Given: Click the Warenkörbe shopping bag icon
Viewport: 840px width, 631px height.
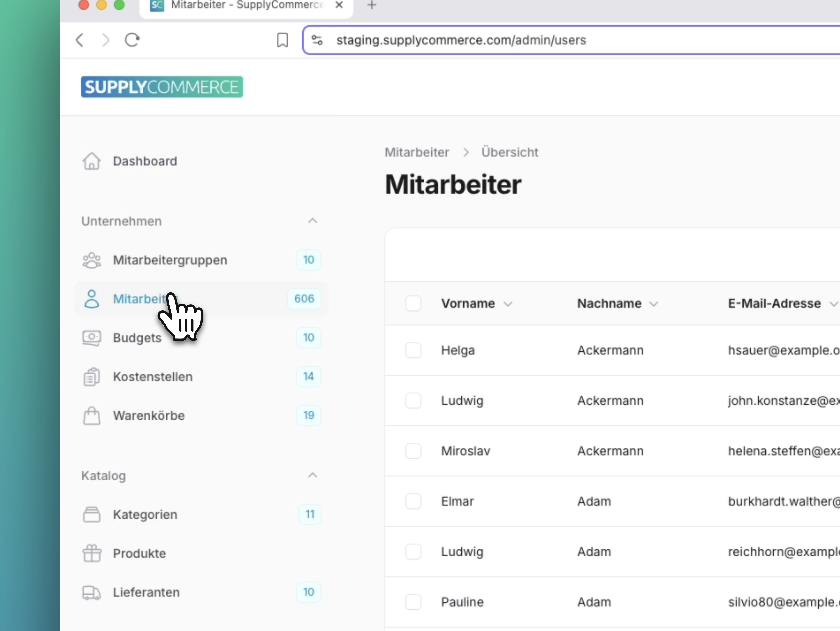Looking at the screenshot, I should 92,415.
